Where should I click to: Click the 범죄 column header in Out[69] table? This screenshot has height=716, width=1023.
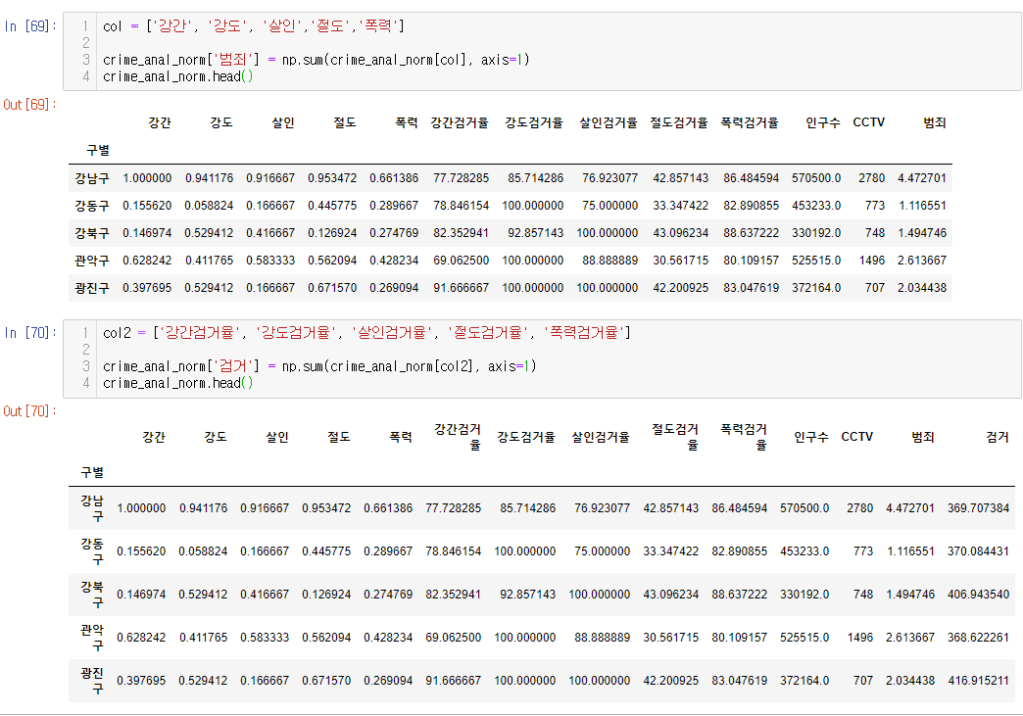(x=934, y=123)
